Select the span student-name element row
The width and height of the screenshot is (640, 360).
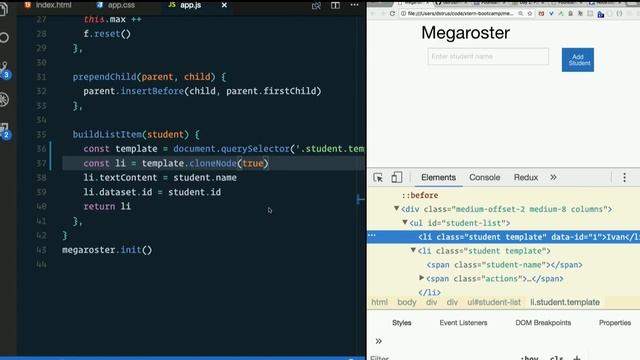click(504, 265)
